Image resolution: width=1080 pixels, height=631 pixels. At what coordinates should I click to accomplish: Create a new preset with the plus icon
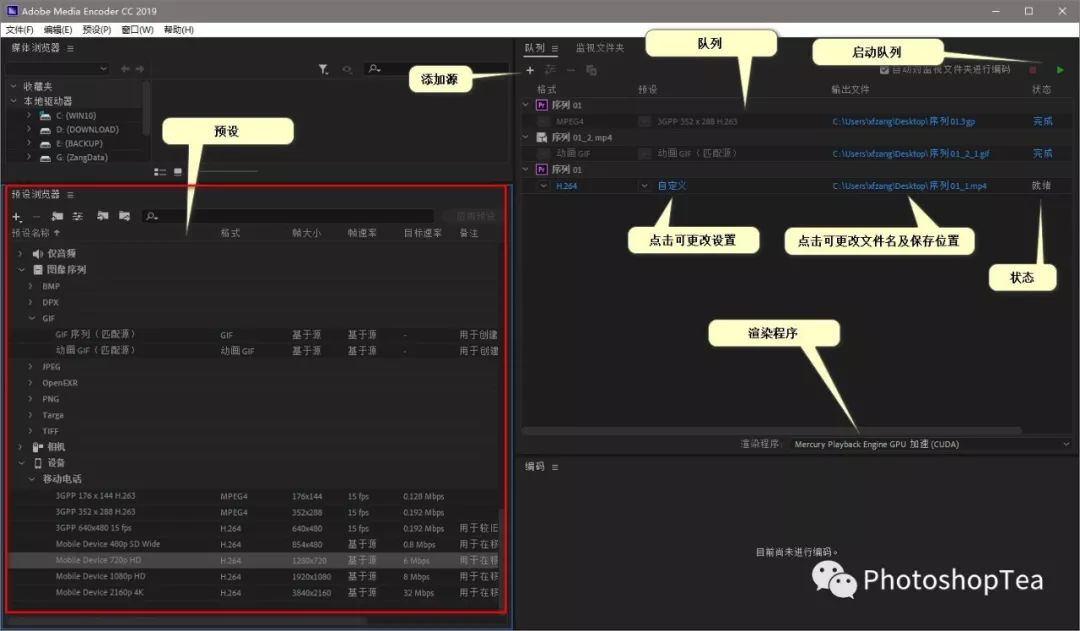[17, 217]
